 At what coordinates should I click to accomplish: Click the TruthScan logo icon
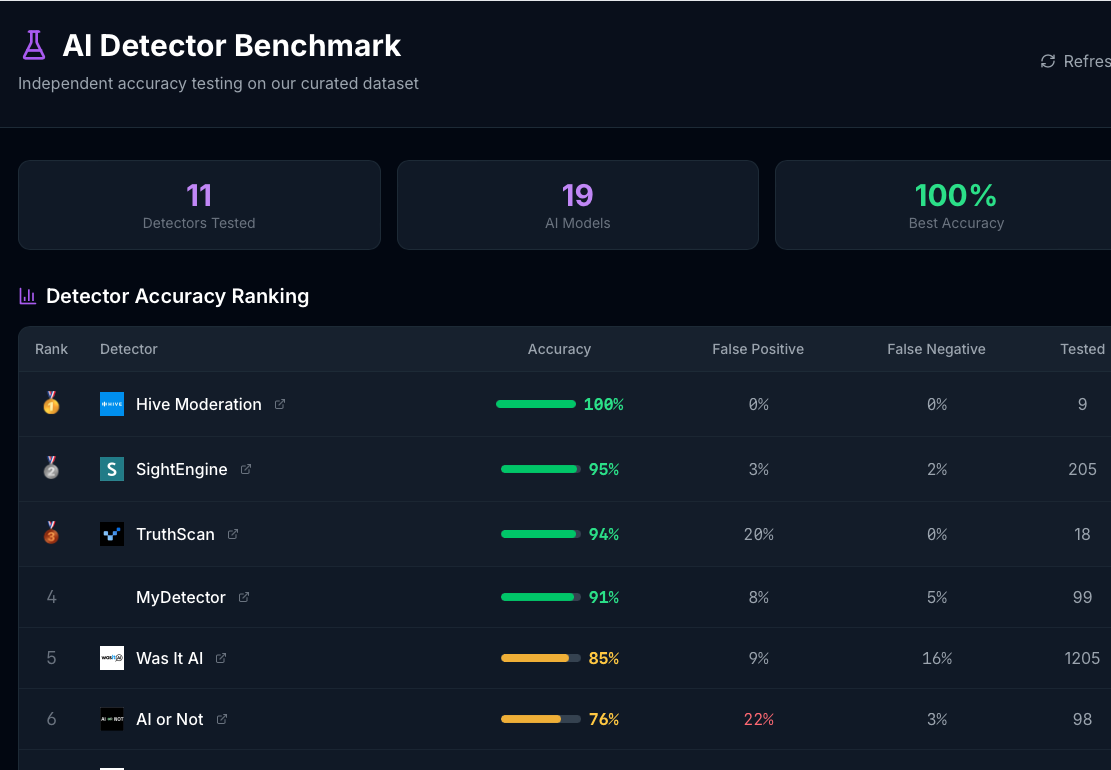point(112,533)
